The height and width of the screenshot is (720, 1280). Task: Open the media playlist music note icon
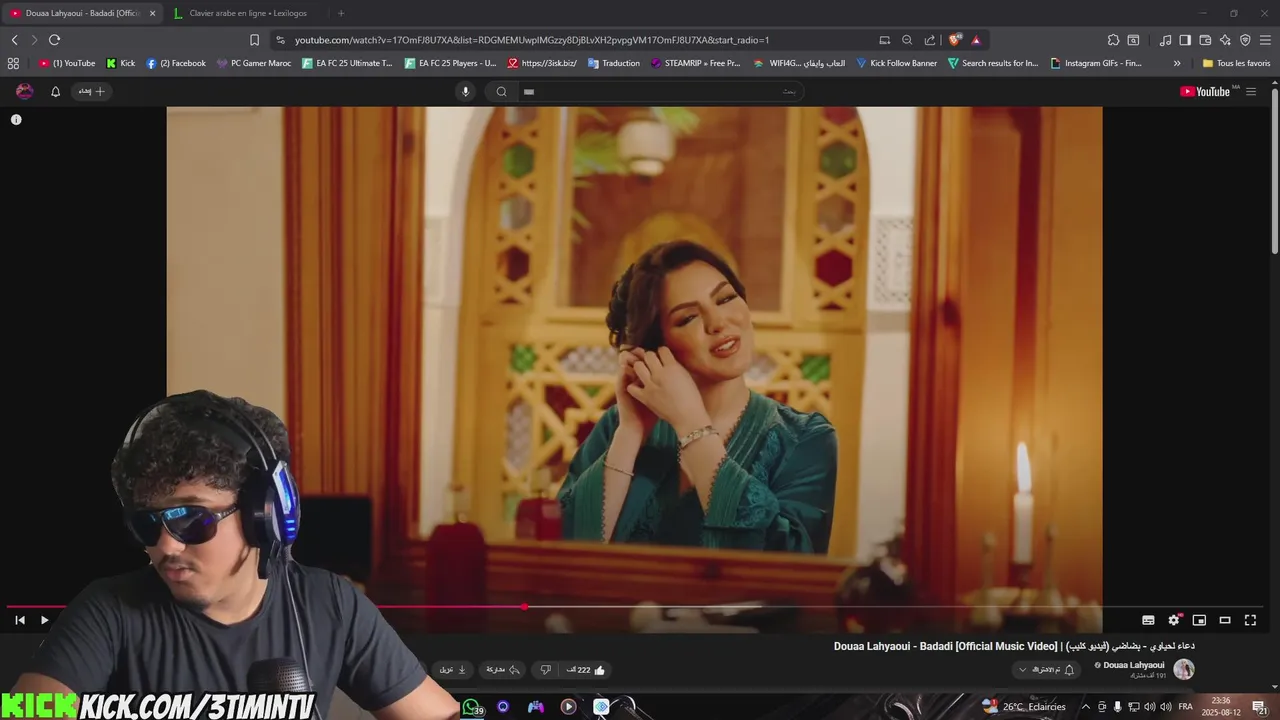[x=1165, y=40]
